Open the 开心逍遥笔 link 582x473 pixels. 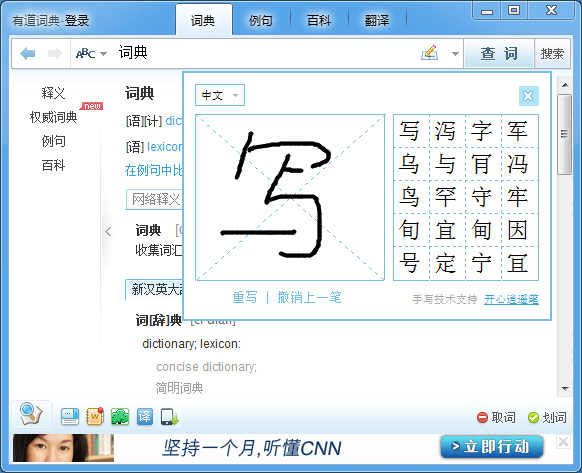coord(511,299)
